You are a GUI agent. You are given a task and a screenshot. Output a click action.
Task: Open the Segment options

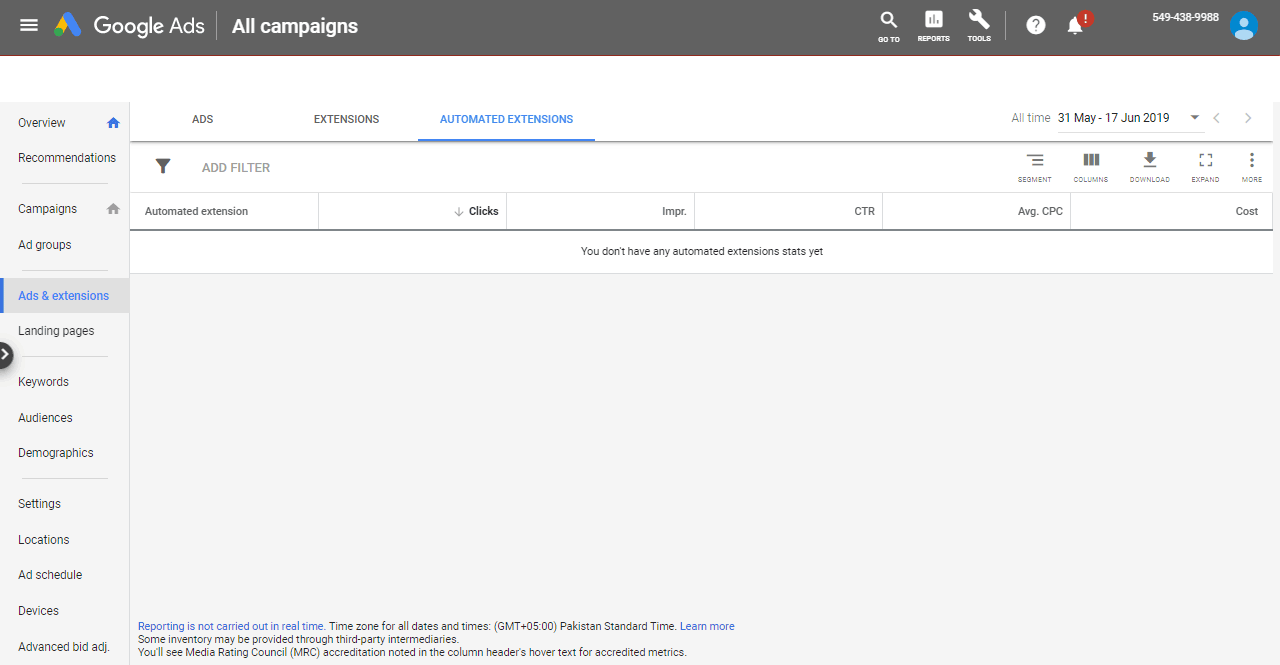click(1035, 166)
